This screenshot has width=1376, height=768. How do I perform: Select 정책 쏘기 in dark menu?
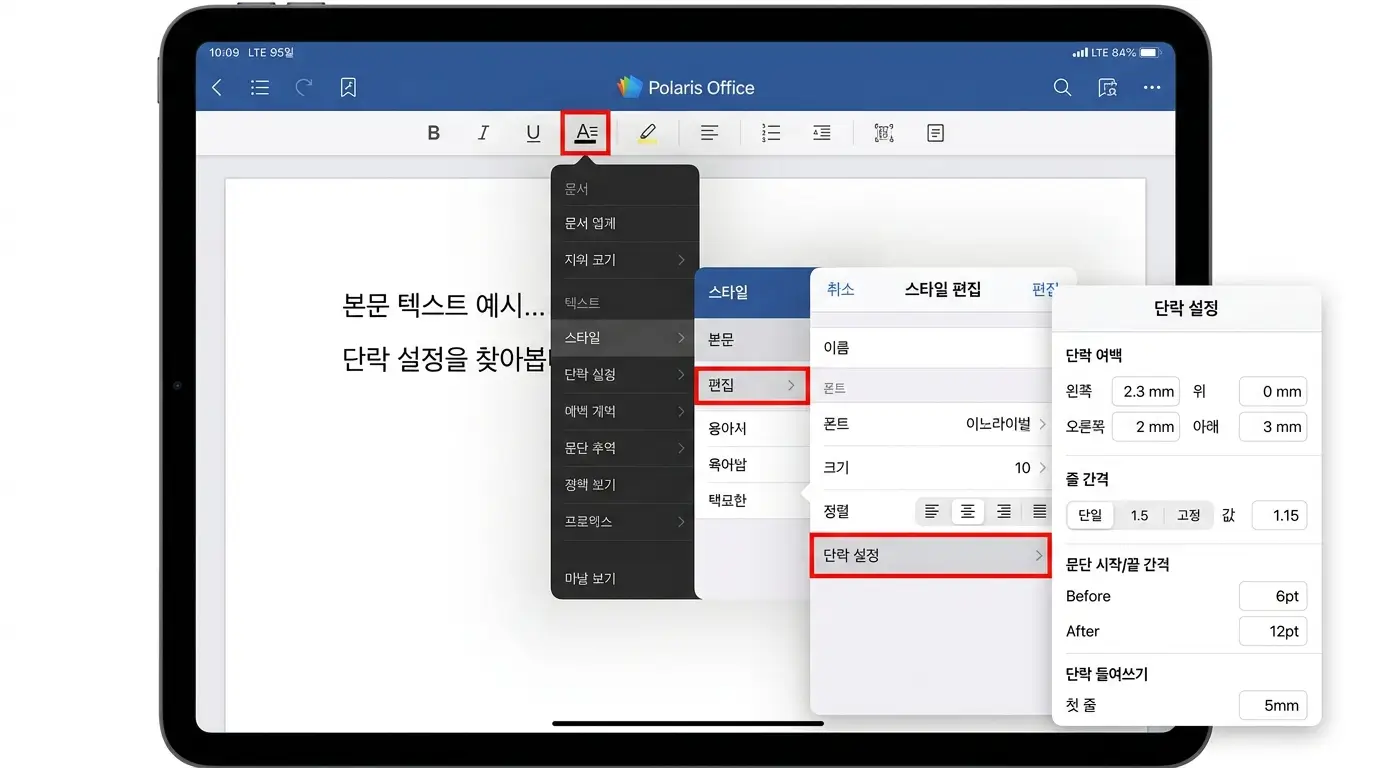pos(624,485)
